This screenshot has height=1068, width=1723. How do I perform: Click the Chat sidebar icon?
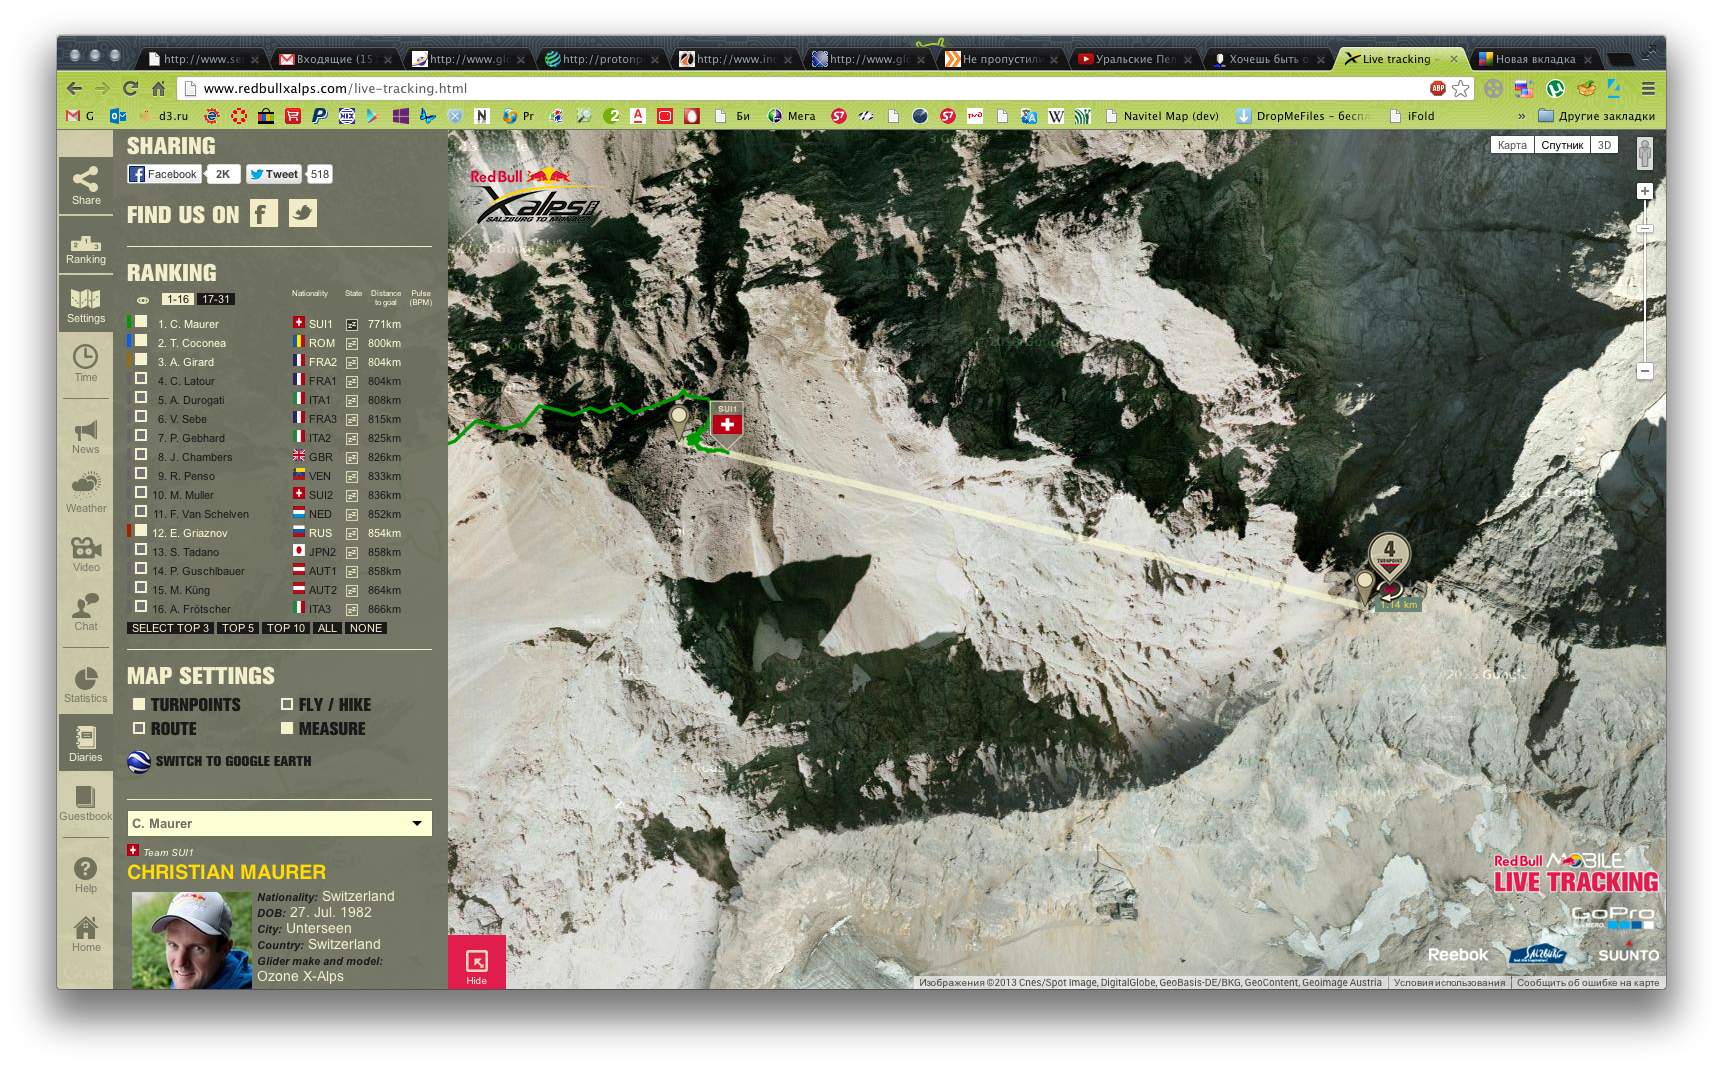pyautogui.click(x=85, y=611)
